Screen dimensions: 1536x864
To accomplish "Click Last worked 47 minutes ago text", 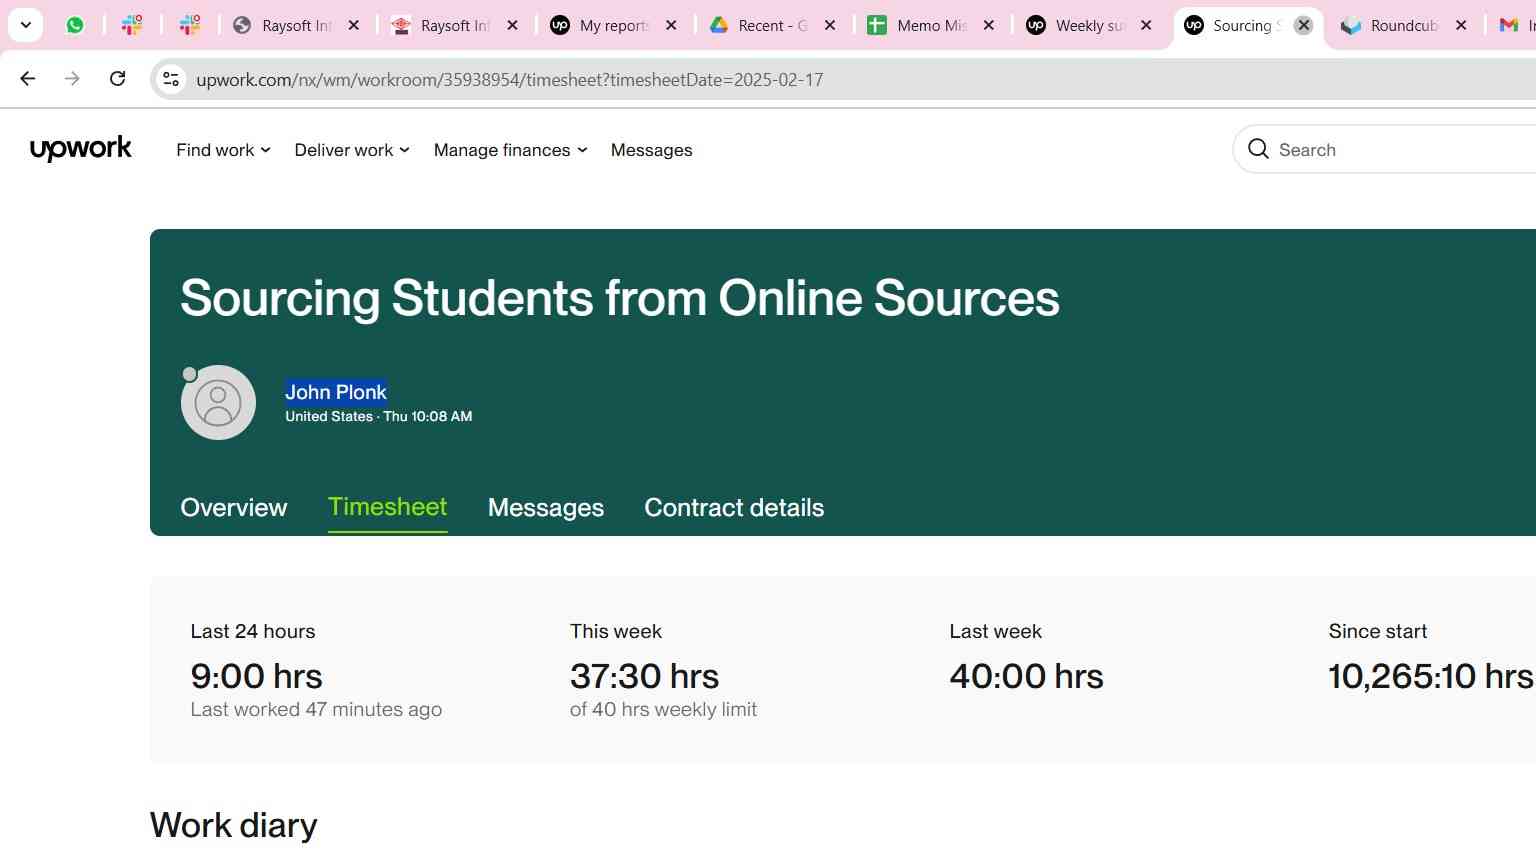I will tap(316, 709).
